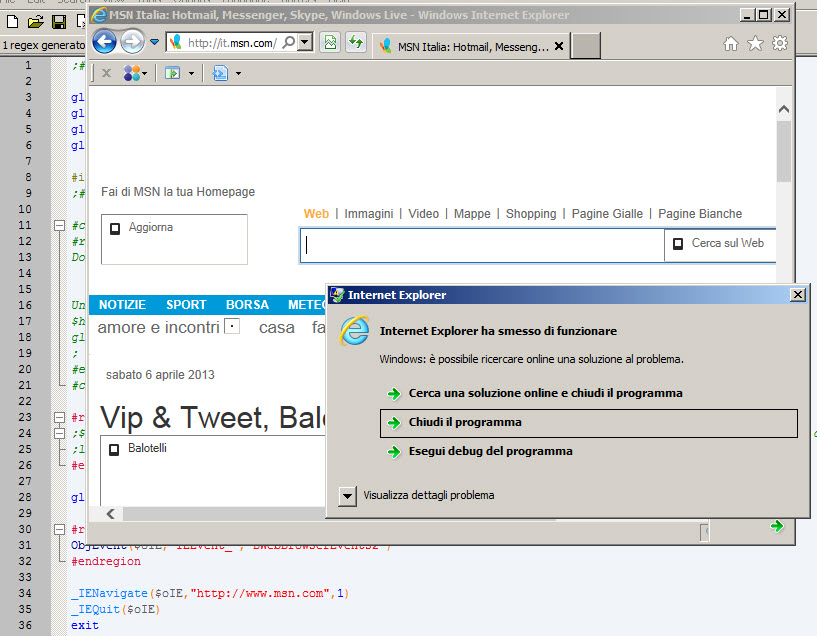The width and height of the screenshot is (817, 636).
Task: Open the address bar history dropdown
Action: pyautogui.click(x=304, y=42)
